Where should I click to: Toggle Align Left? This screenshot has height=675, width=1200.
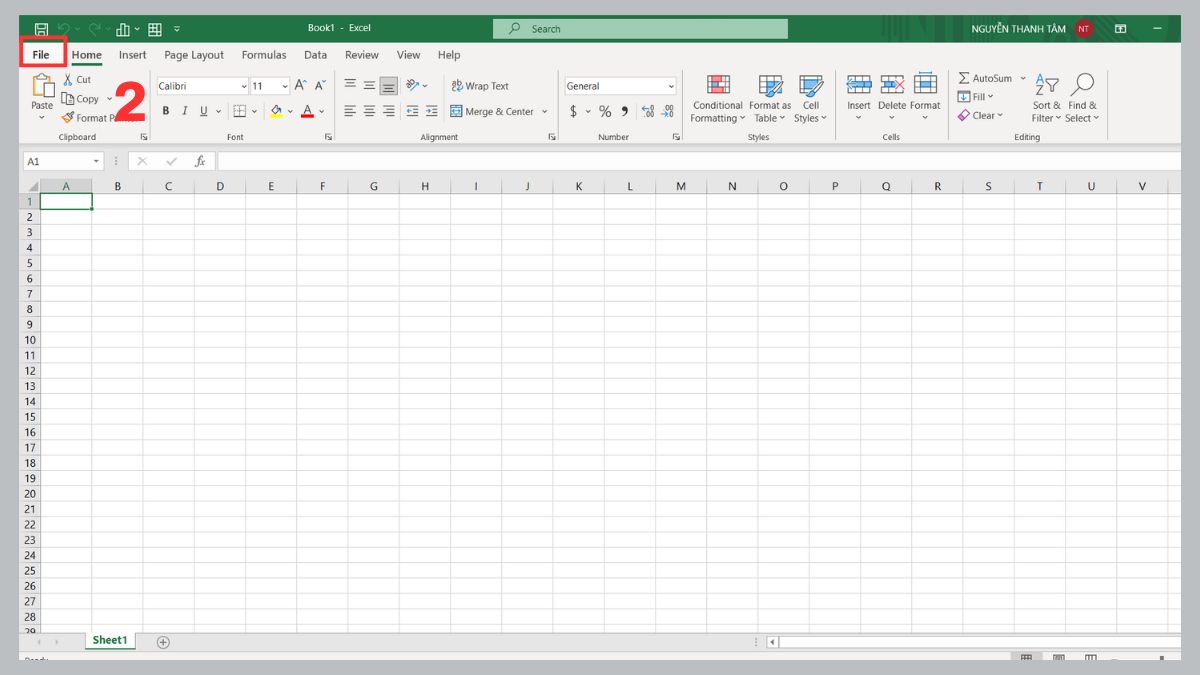click(x=351, y=111)
